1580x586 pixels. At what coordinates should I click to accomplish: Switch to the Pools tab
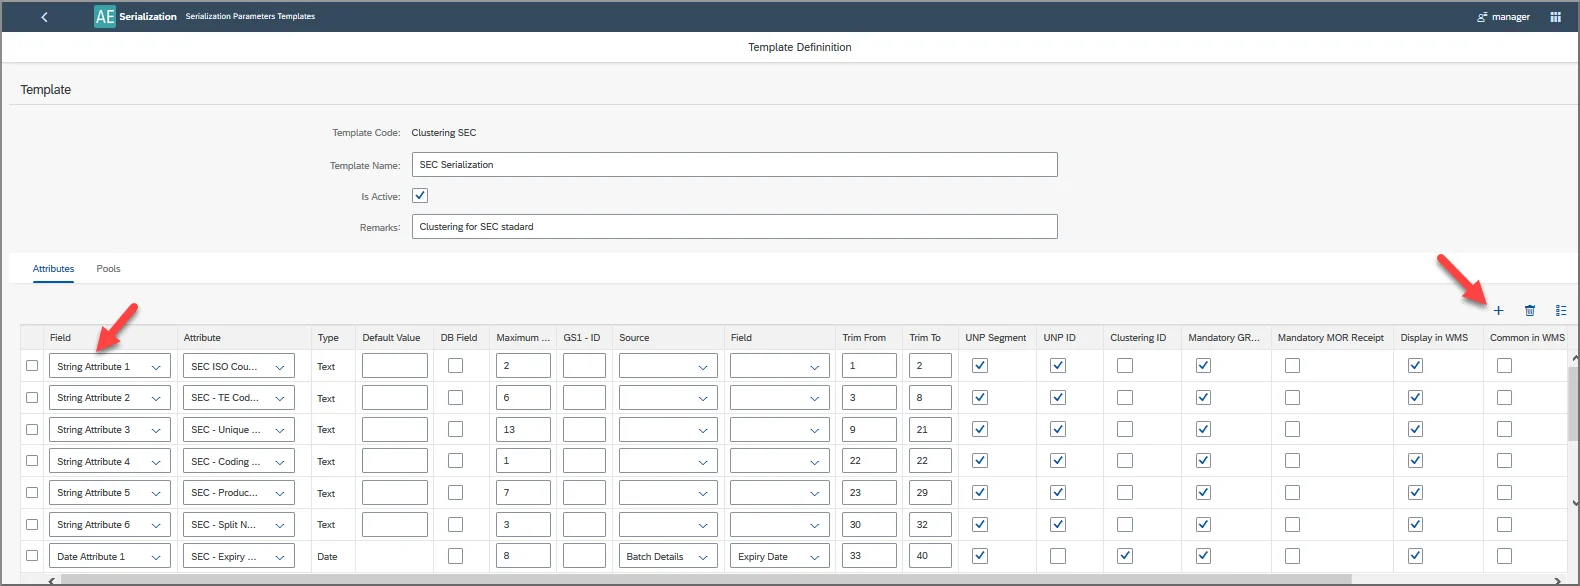tap(108, 269)
